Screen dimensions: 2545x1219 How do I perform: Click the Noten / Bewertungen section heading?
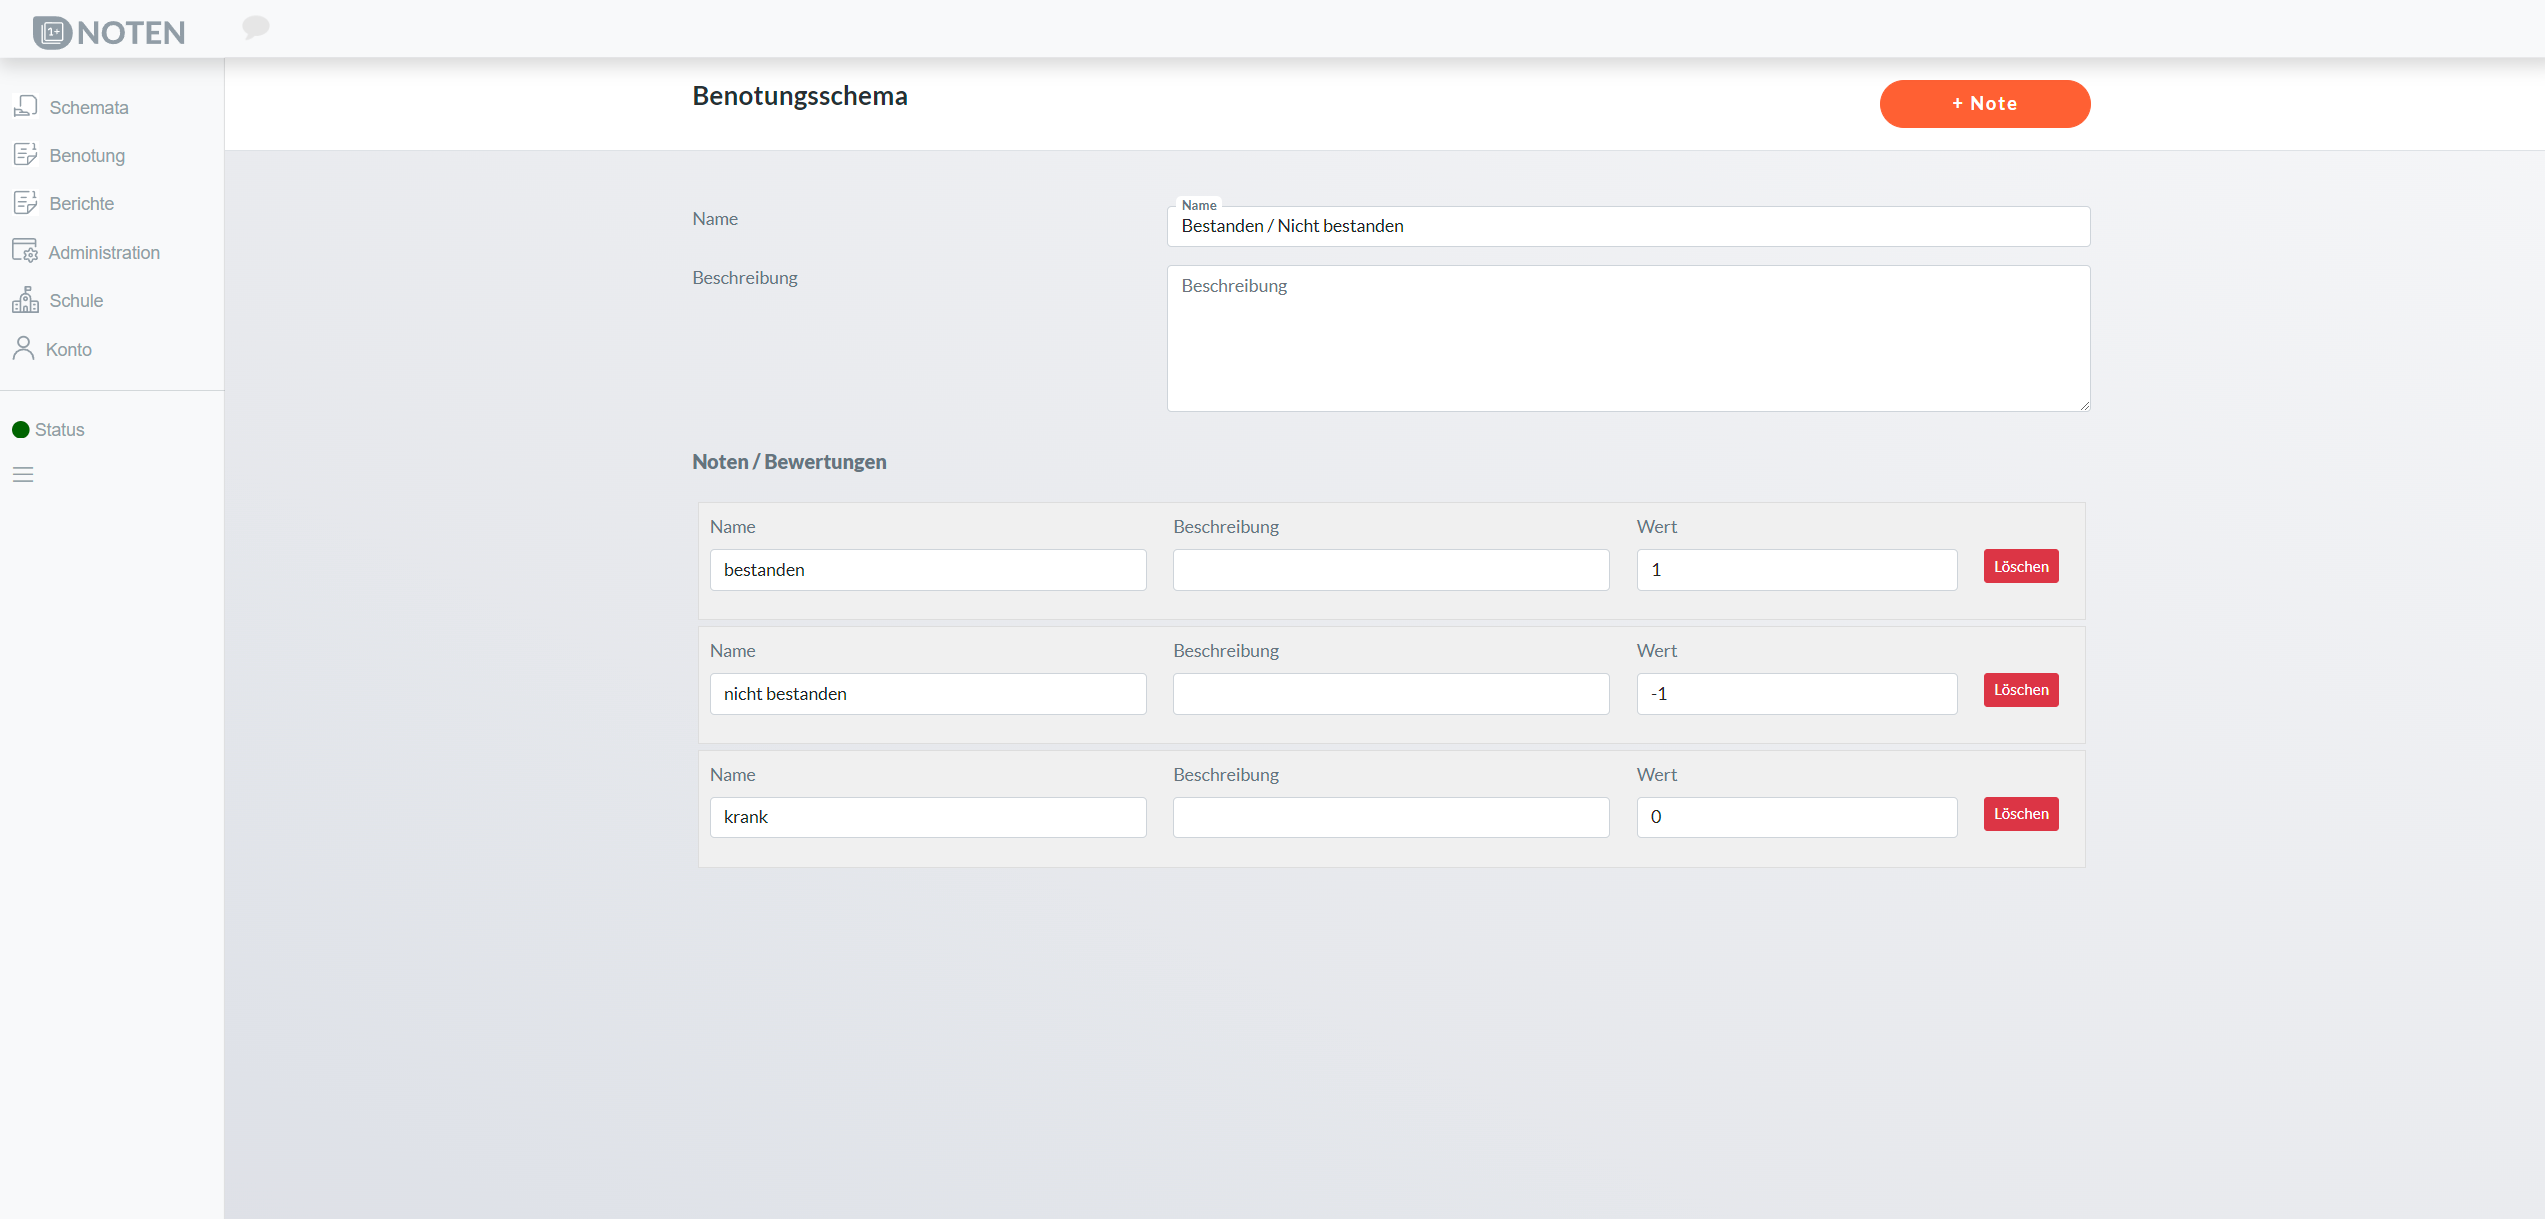point(789,462)
